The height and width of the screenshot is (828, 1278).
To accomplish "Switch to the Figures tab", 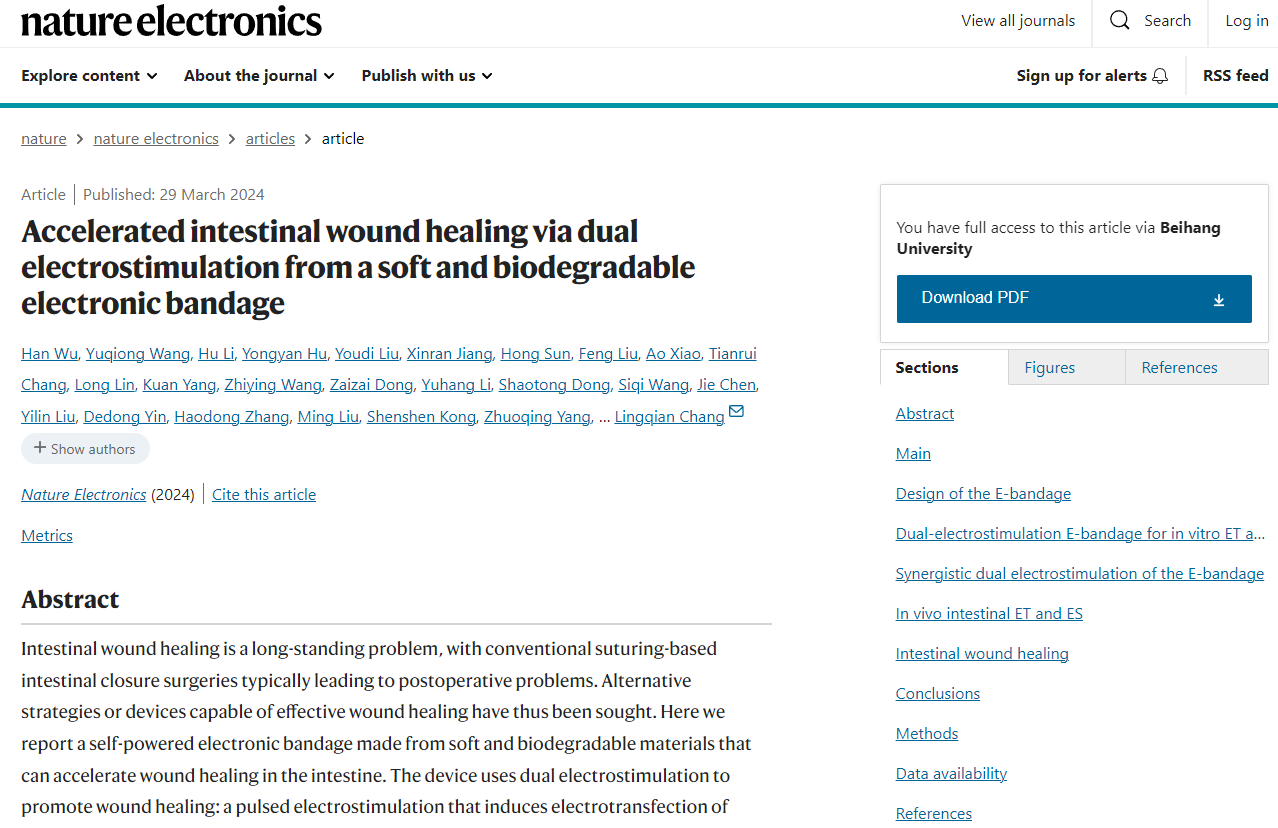I will pos(1049,367).
